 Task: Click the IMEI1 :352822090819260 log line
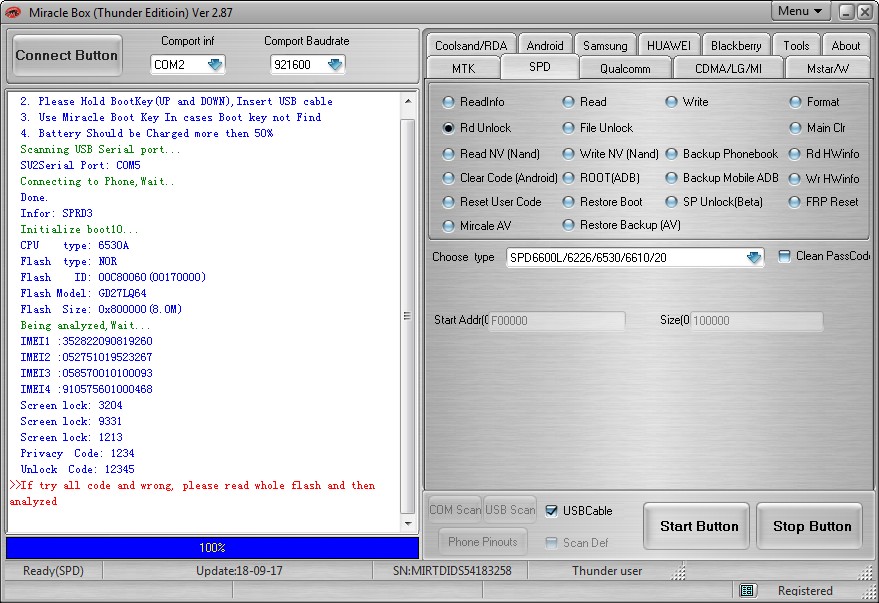[x=86, y=341]
